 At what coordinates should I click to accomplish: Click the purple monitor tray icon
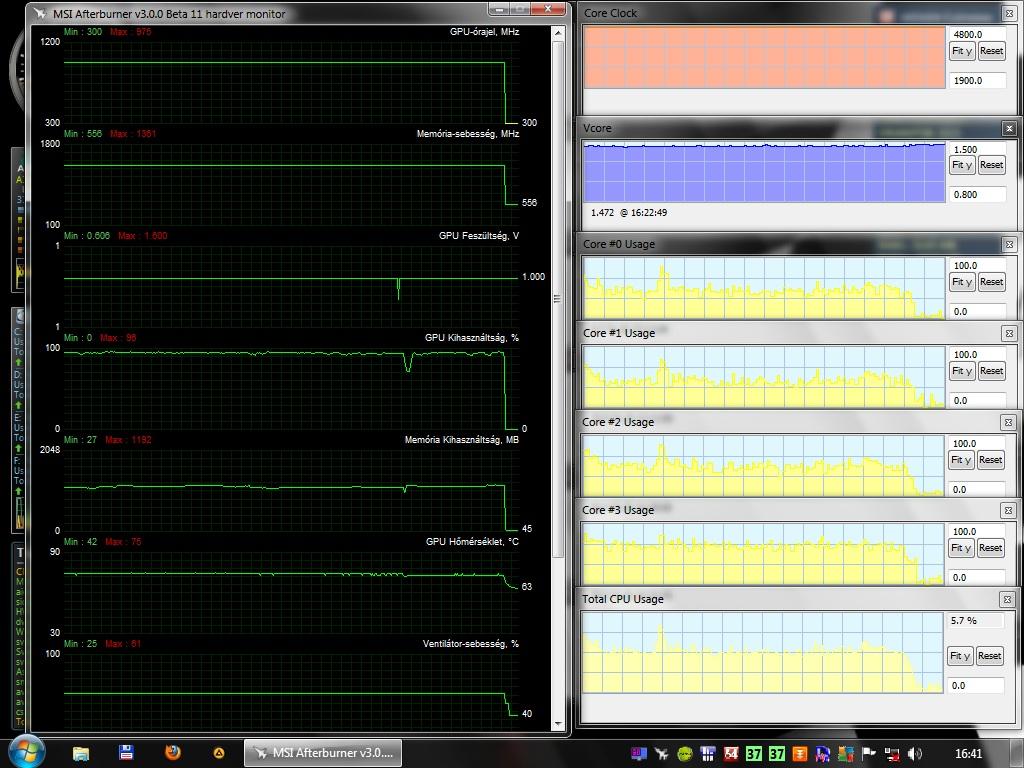tap(638, 754)
